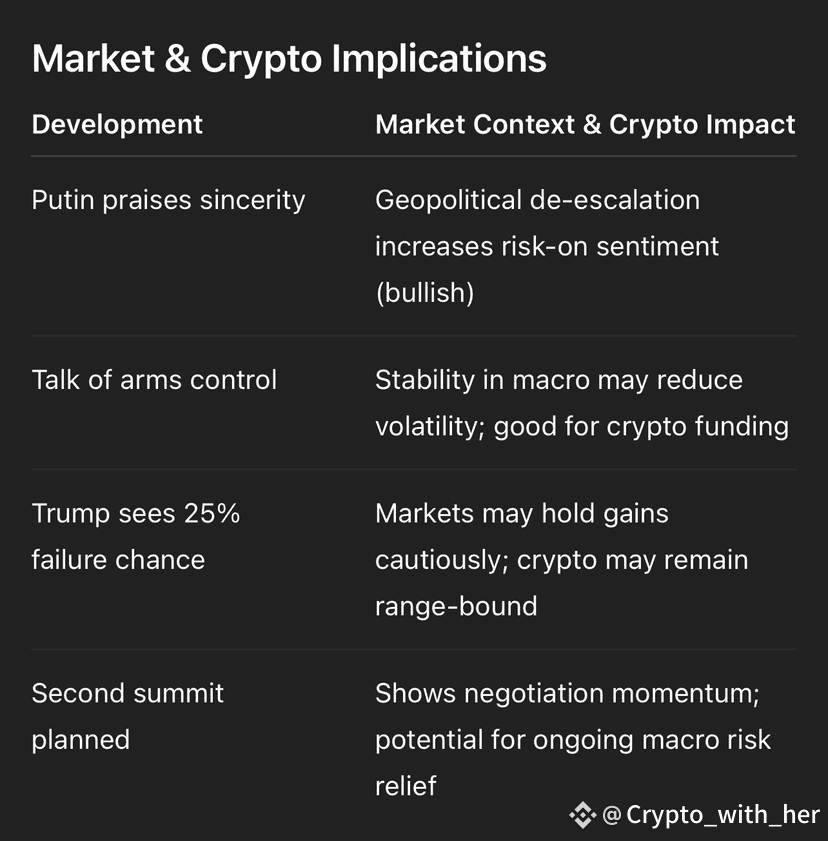The width and height of the screenshot is (828, 841).
Task: Open the @Crypto_with_her username watermark
Action: (711, 815)
